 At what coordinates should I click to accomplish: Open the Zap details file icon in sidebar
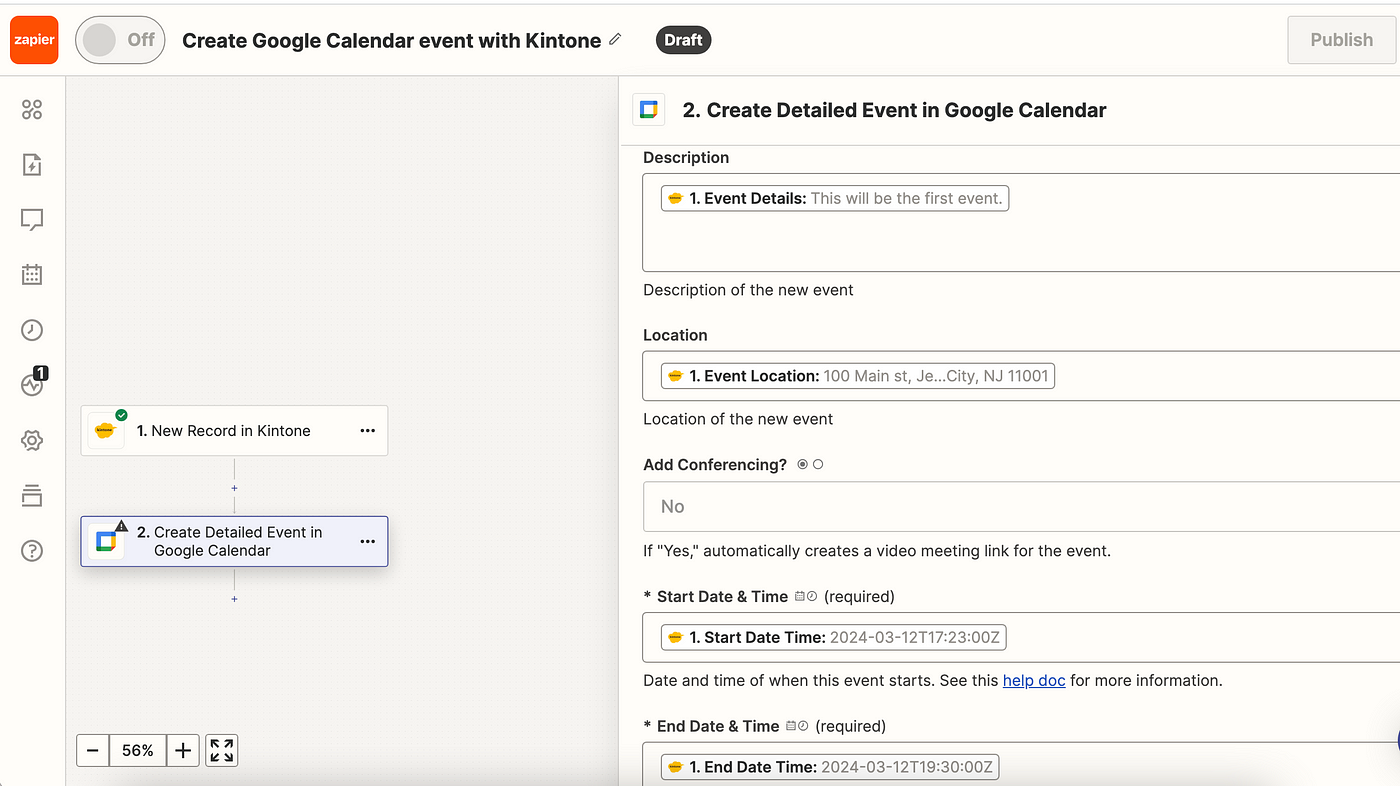[32, 165]
